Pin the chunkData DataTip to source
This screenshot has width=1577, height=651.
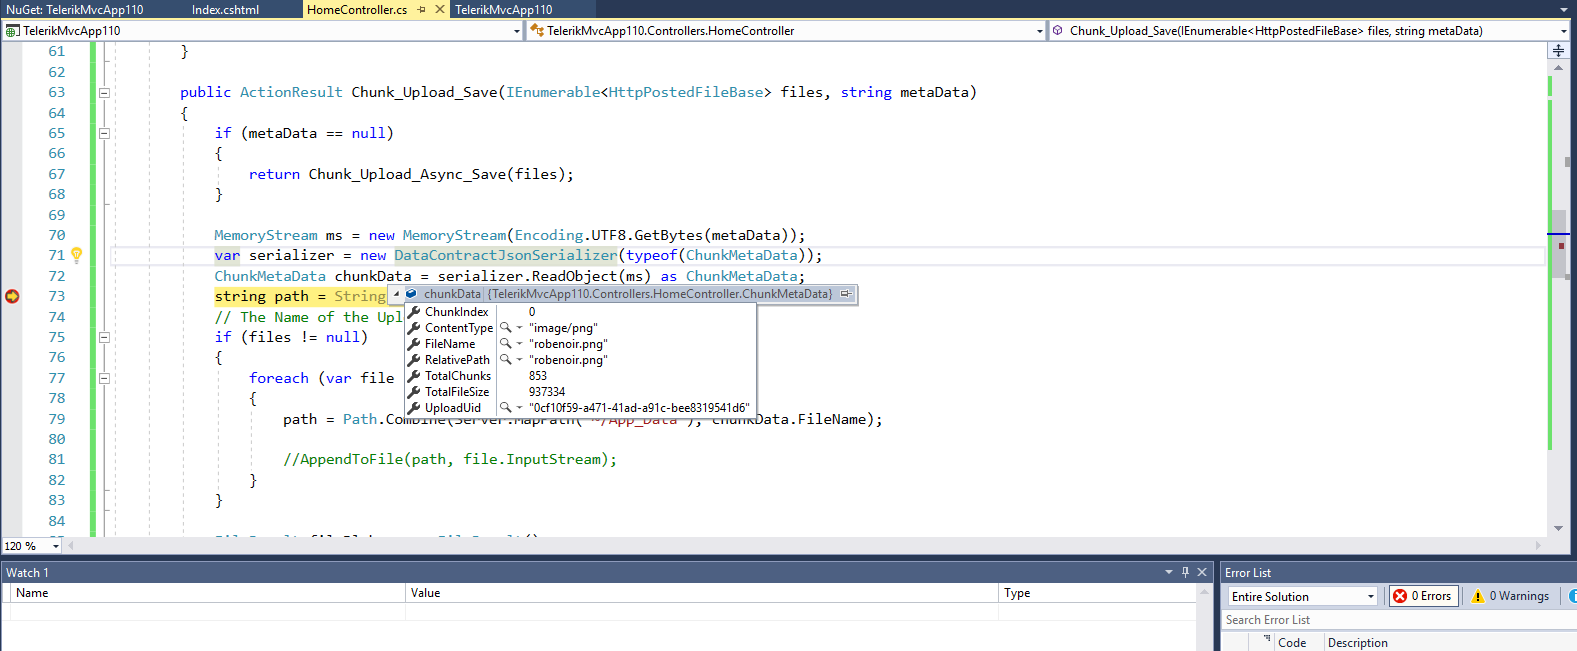[846, 294]
